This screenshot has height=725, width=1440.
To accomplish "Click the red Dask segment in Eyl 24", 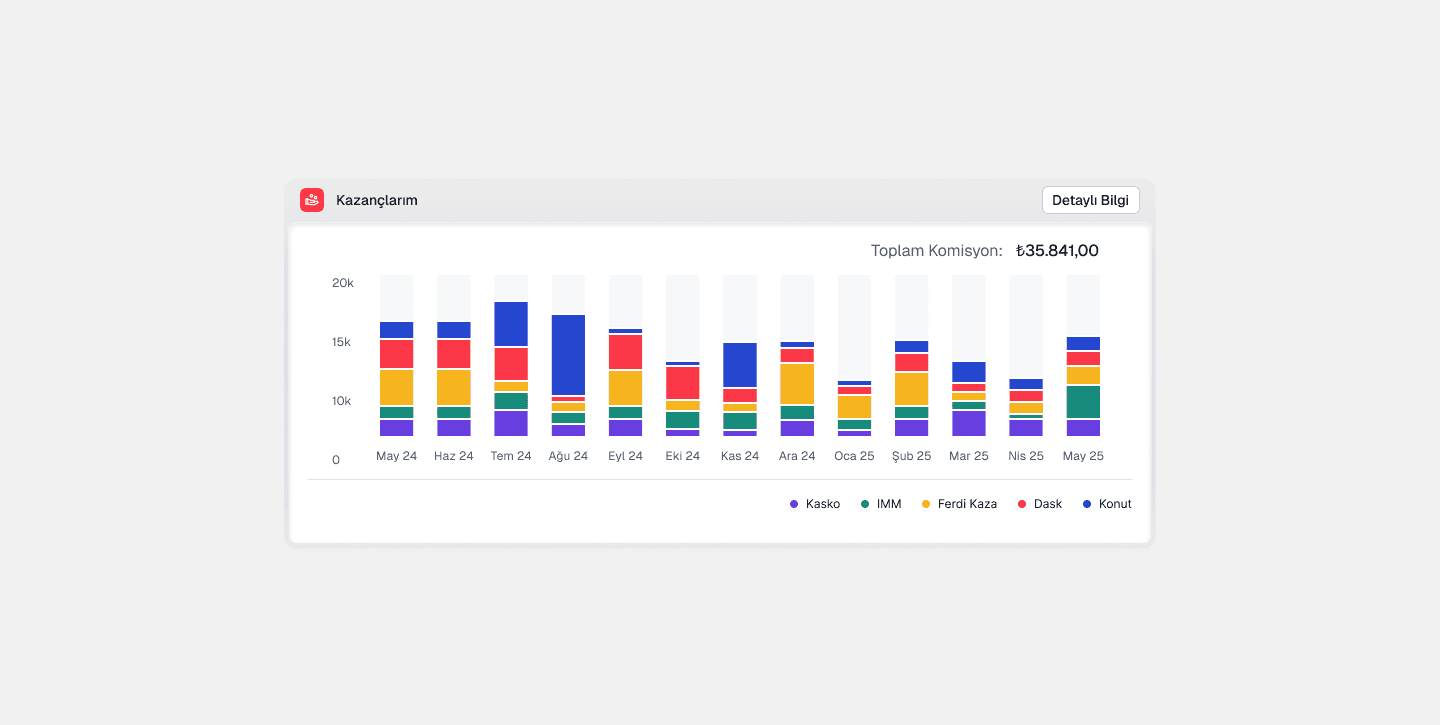I will (x=626, y=352).
